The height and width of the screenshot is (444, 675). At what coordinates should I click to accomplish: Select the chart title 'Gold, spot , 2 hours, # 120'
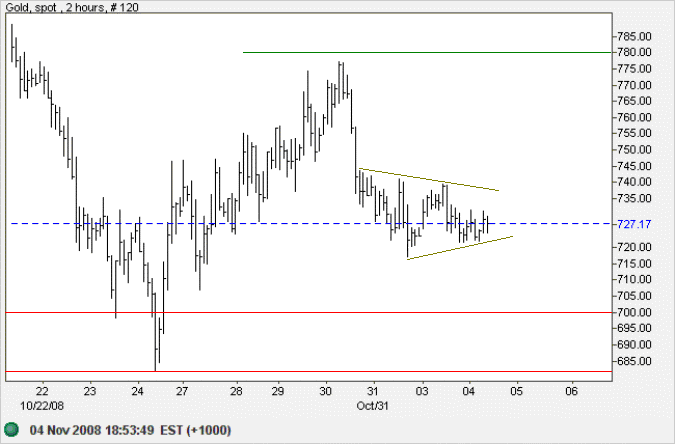[x=72, y=7]
